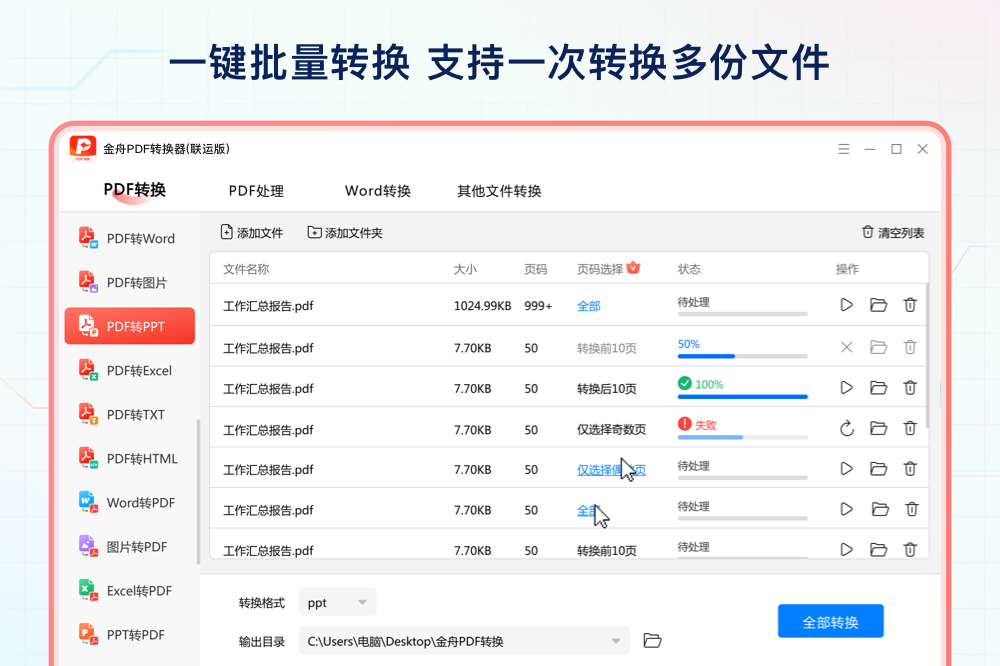1000x666 pixels.
Task: Switch to the PDF处理 tab
Action: (x=256, y=191)
